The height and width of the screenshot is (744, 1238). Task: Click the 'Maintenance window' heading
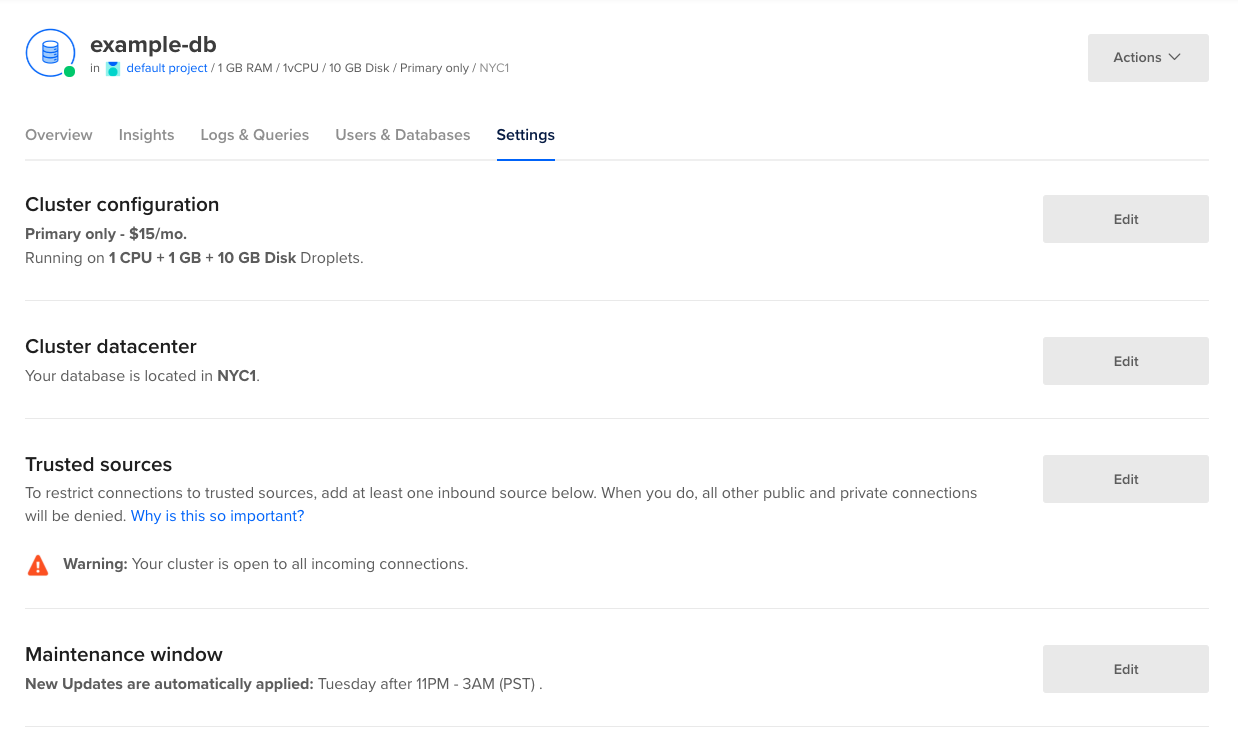124,654
